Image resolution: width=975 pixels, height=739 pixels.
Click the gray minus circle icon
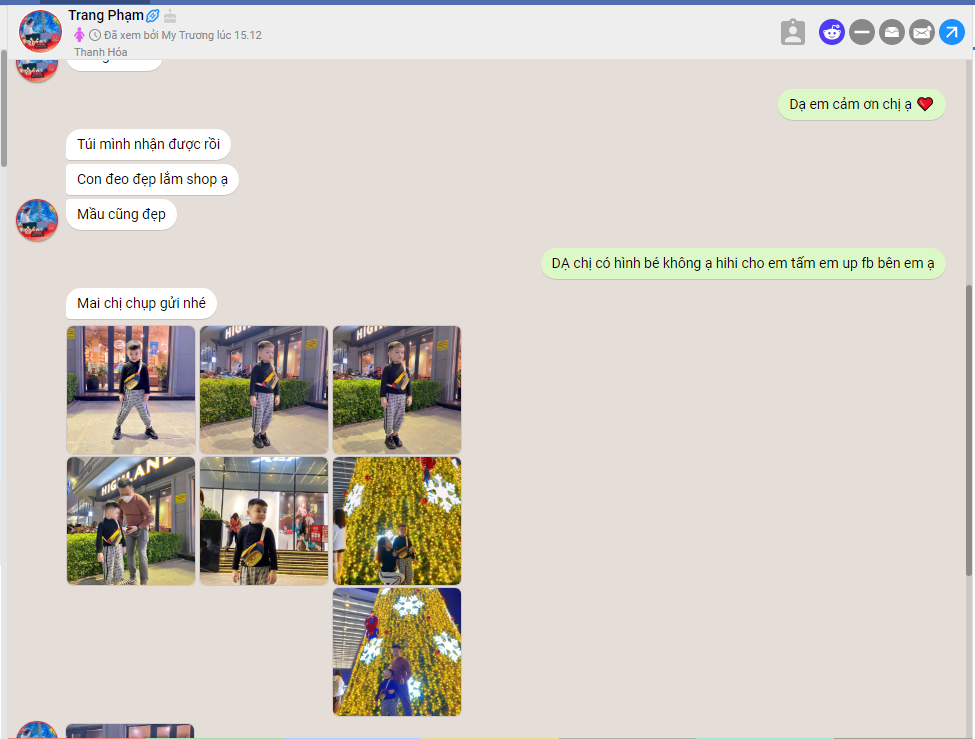coord(862,32)
